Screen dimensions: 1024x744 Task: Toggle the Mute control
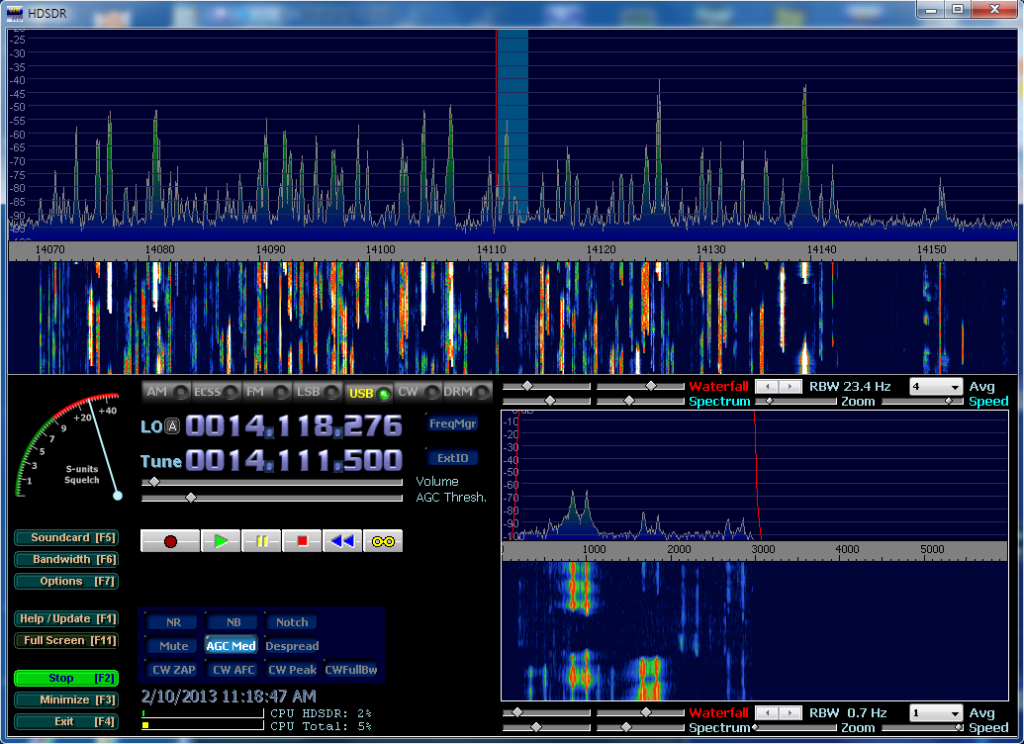tap(172, 645)
